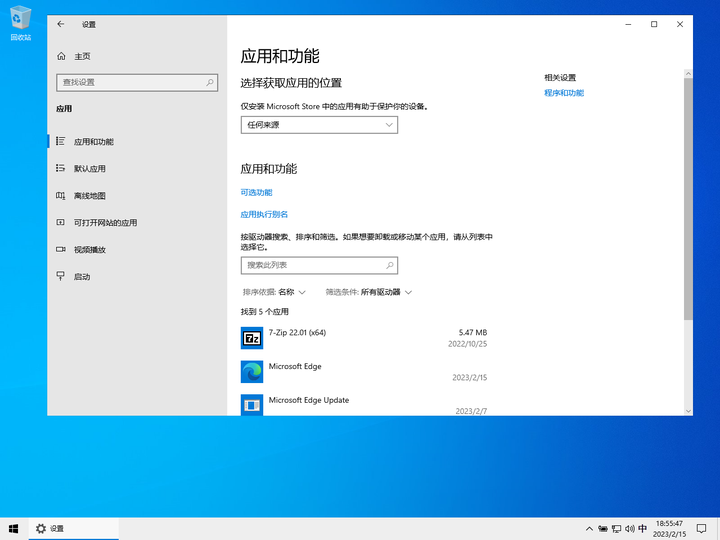
Task: Select the Microsoft Edge Update entry
Action: tap(364, 405)
